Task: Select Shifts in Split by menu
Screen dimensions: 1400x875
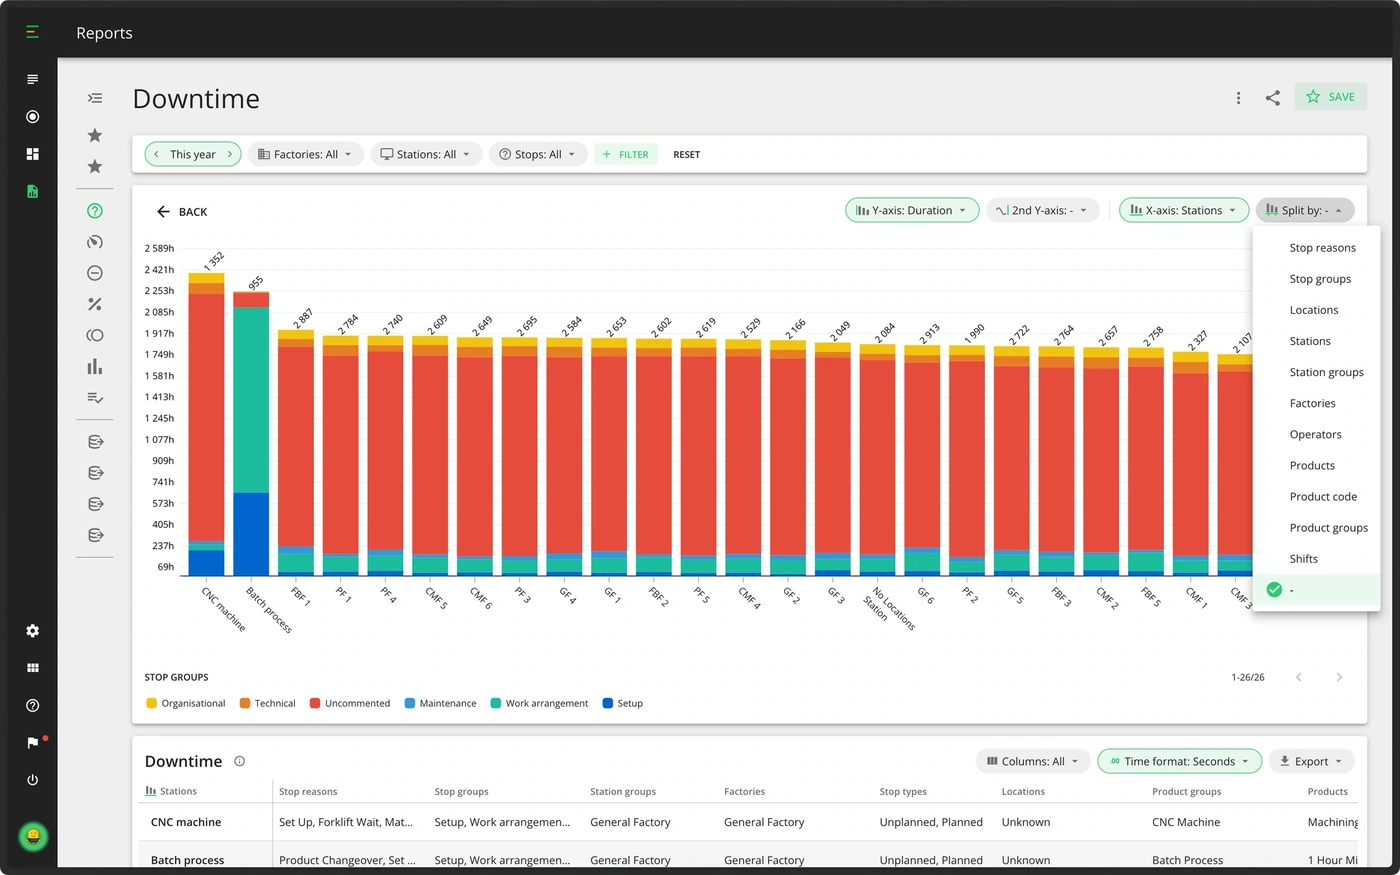Action: 1316,559
